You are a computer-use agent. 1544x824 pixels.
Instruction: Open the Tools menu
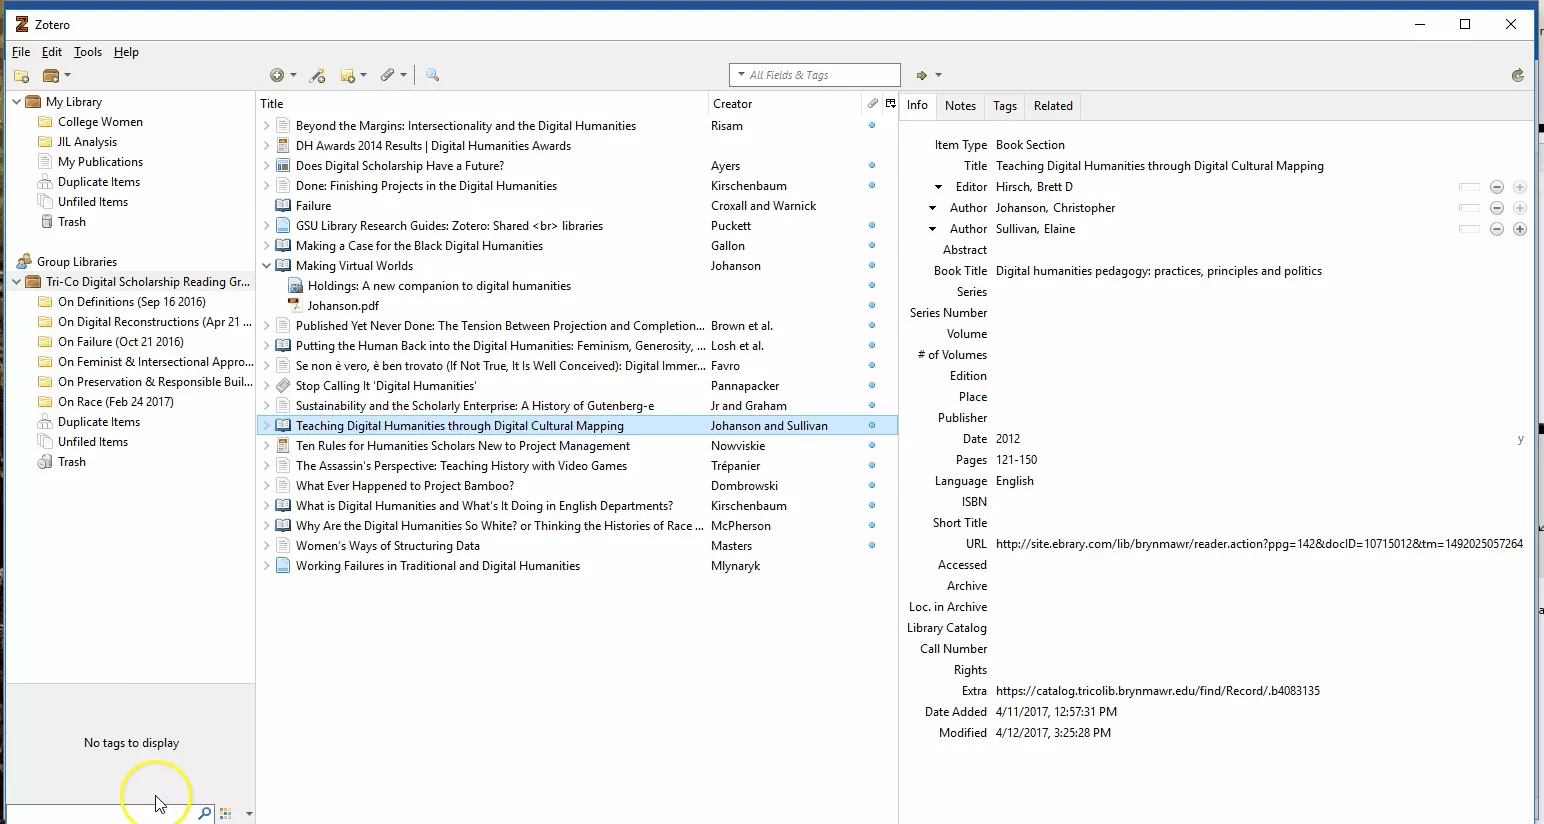click(88, 52)
